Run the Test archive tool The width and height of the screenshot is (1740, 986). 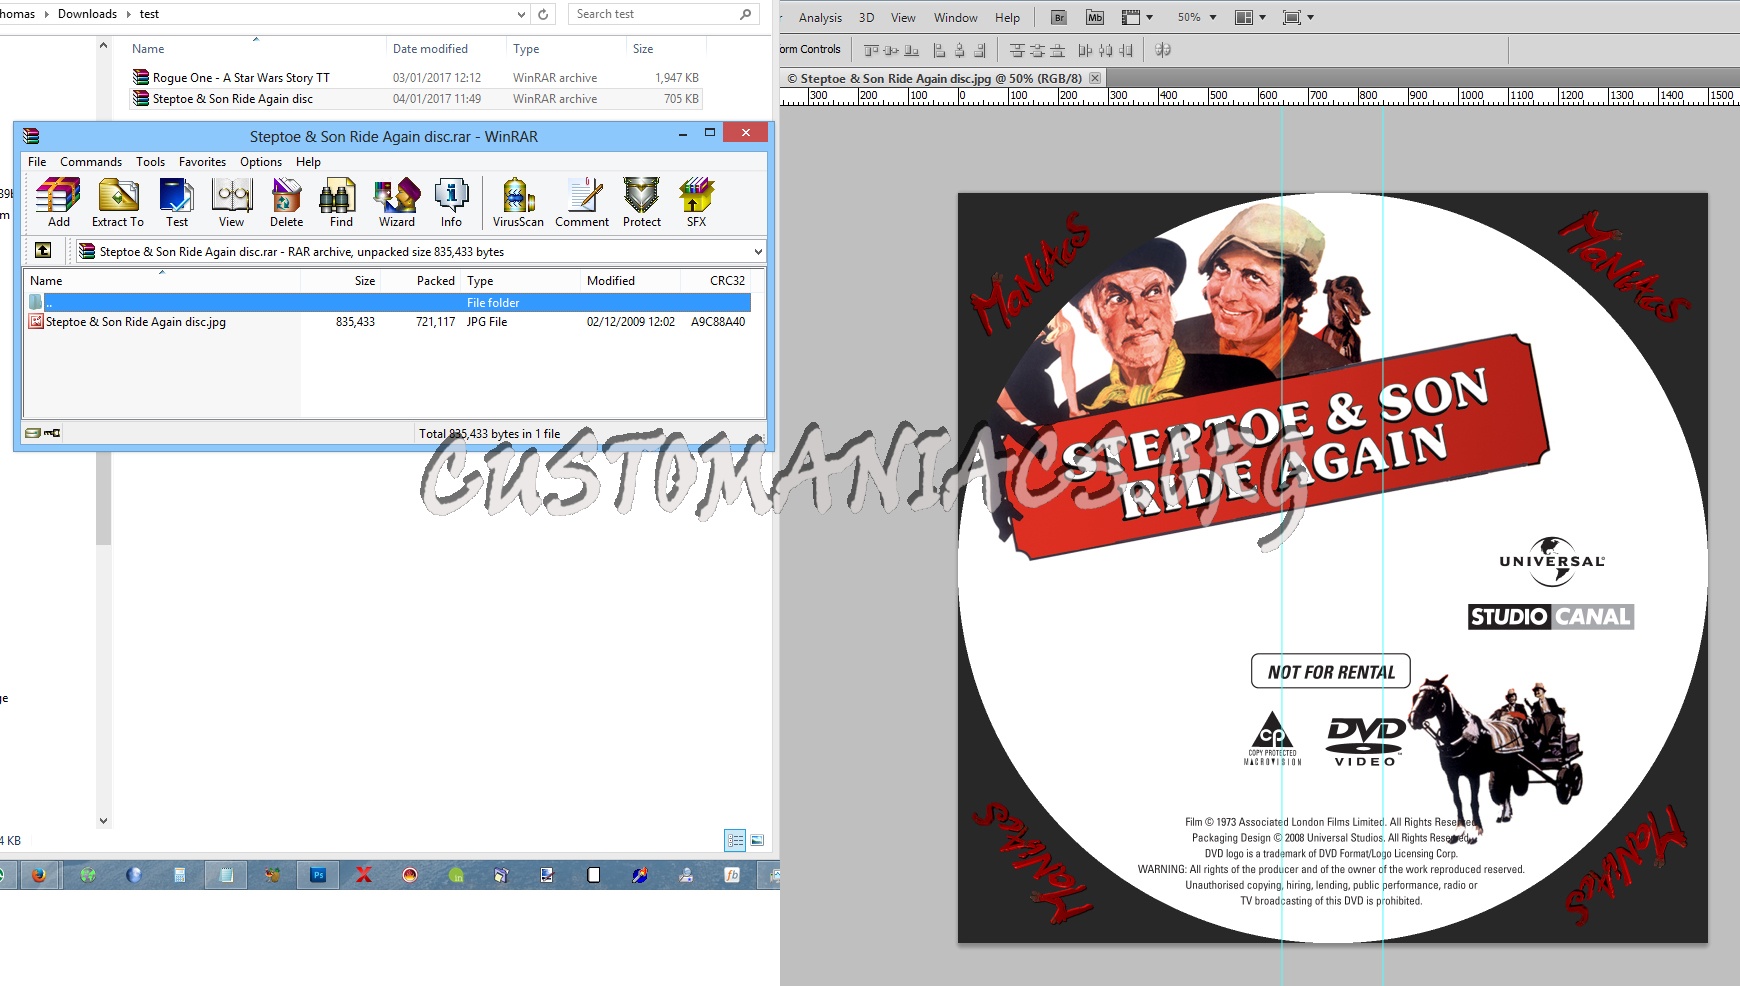177,203
